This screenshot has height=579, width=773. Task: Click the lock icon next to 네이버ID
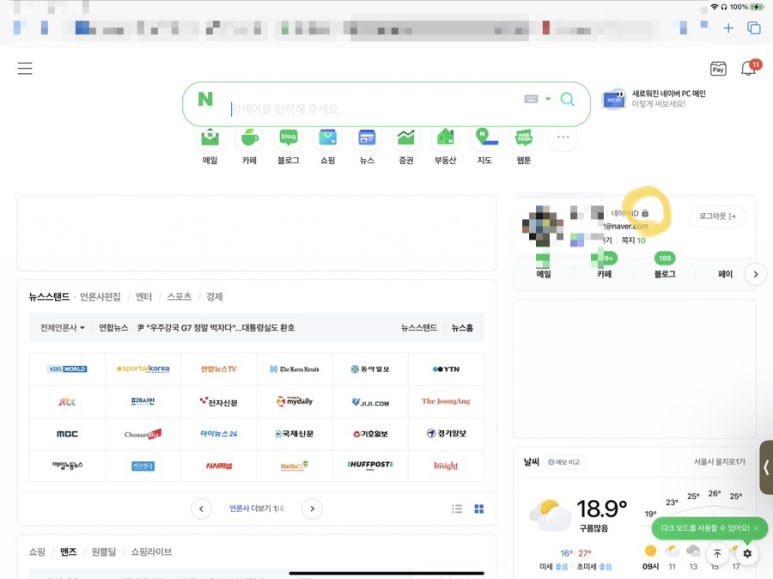tap(645, 213)
